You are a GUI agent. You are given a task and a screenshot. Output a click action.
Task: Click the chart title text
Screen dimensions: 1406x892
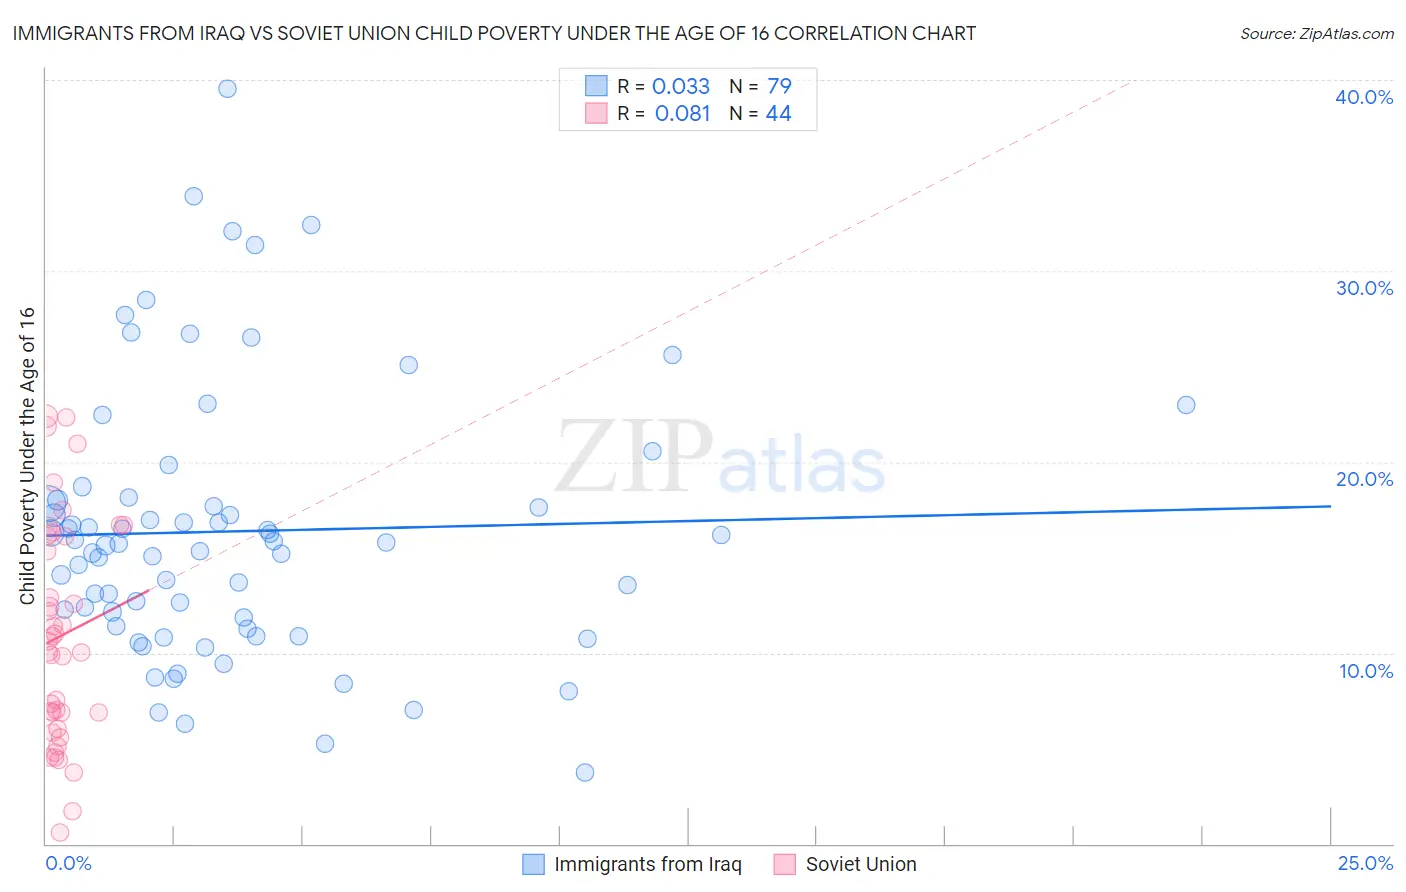[x=495, y=33]
